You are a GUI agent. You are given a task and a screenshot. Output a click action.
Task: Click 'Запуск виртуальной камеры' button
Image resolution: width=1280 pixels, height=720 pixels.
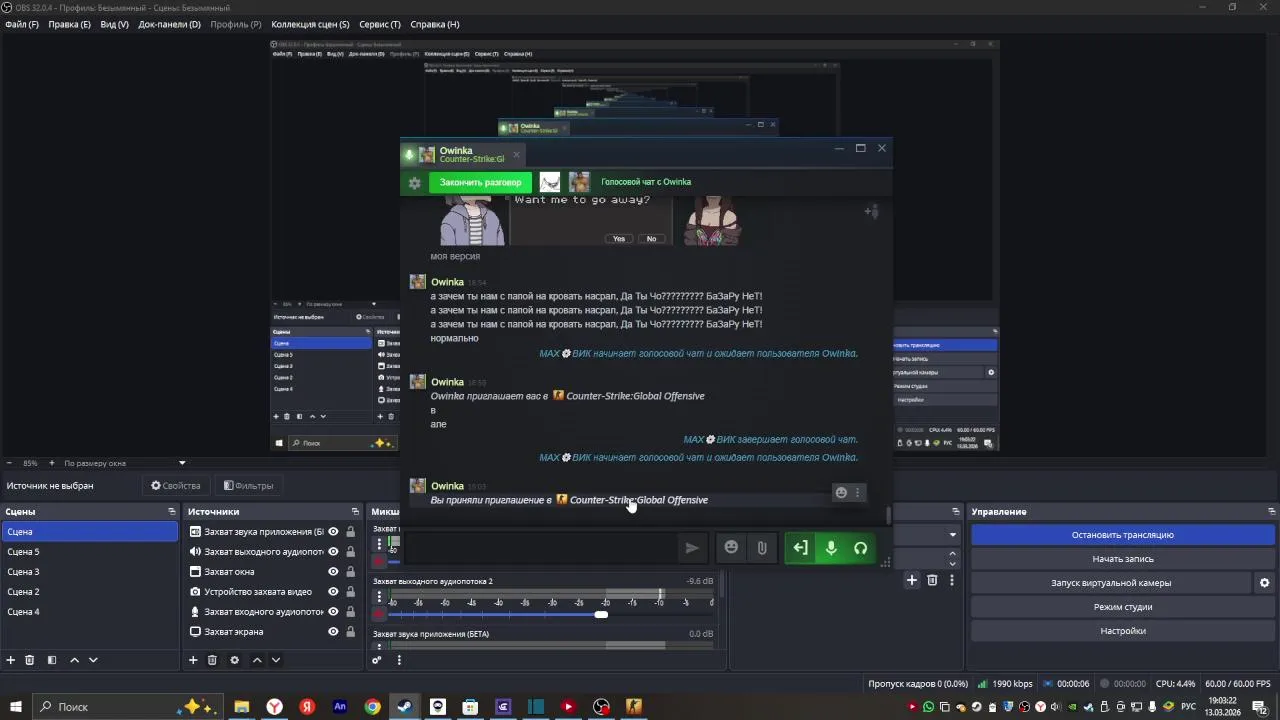click(1110, 583)
